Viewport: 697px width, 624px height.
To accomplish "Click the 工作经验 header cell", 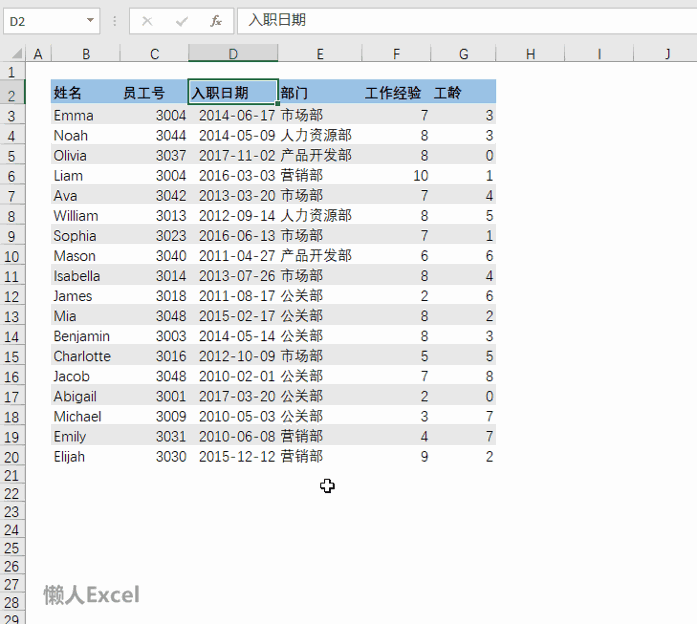I will [393, 93].
